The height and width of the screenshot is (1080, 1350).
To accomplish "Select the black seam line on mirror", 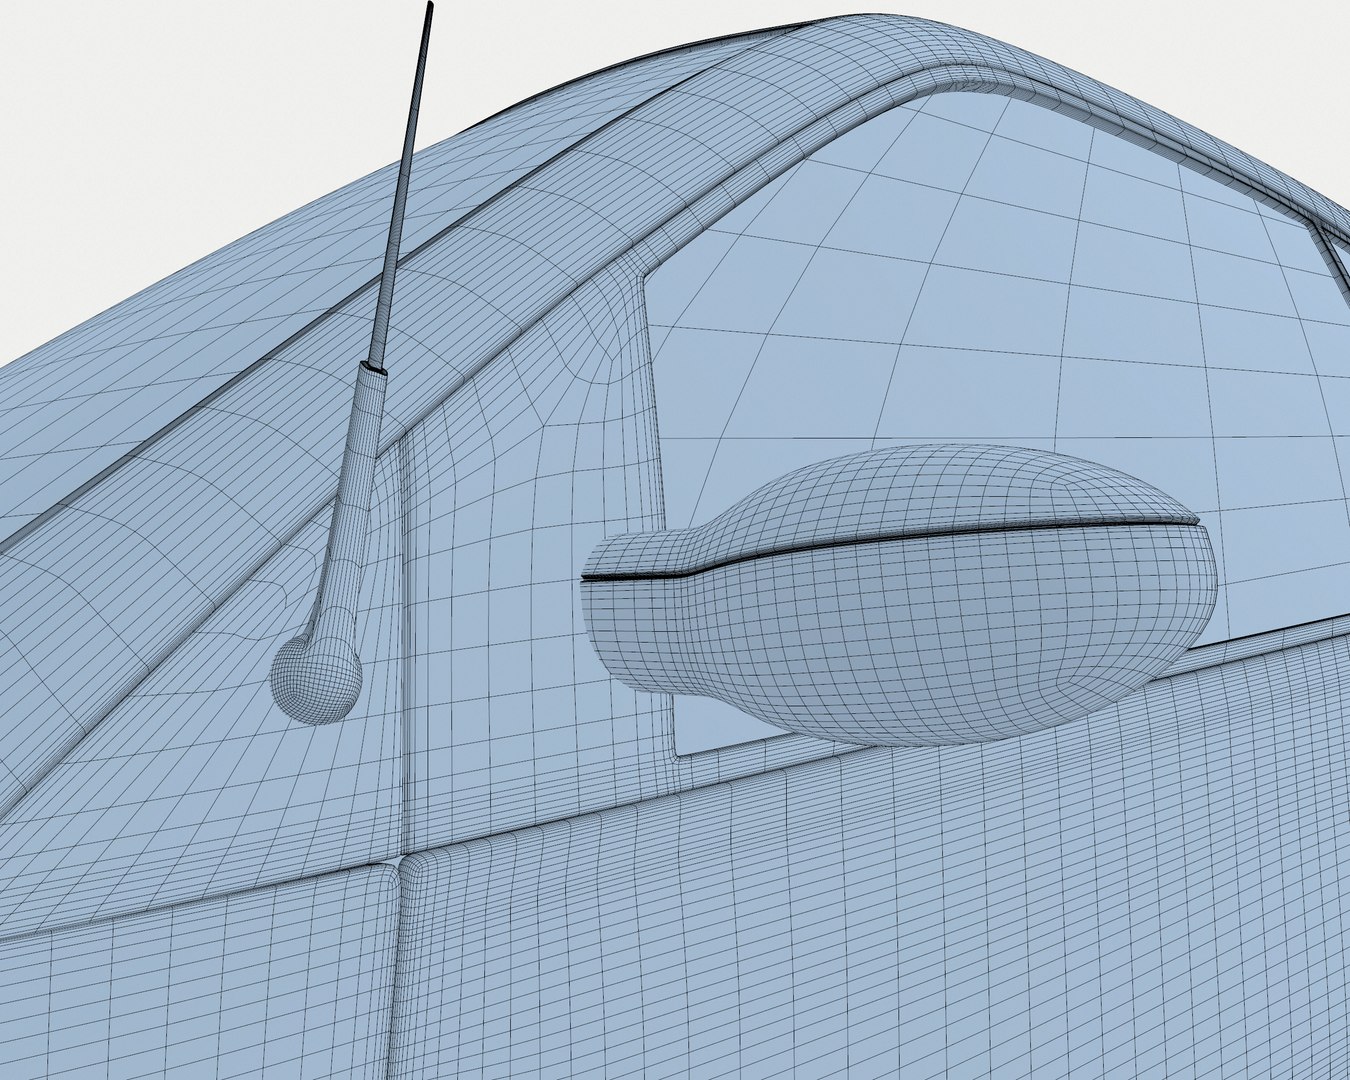I will coord(890,548).
